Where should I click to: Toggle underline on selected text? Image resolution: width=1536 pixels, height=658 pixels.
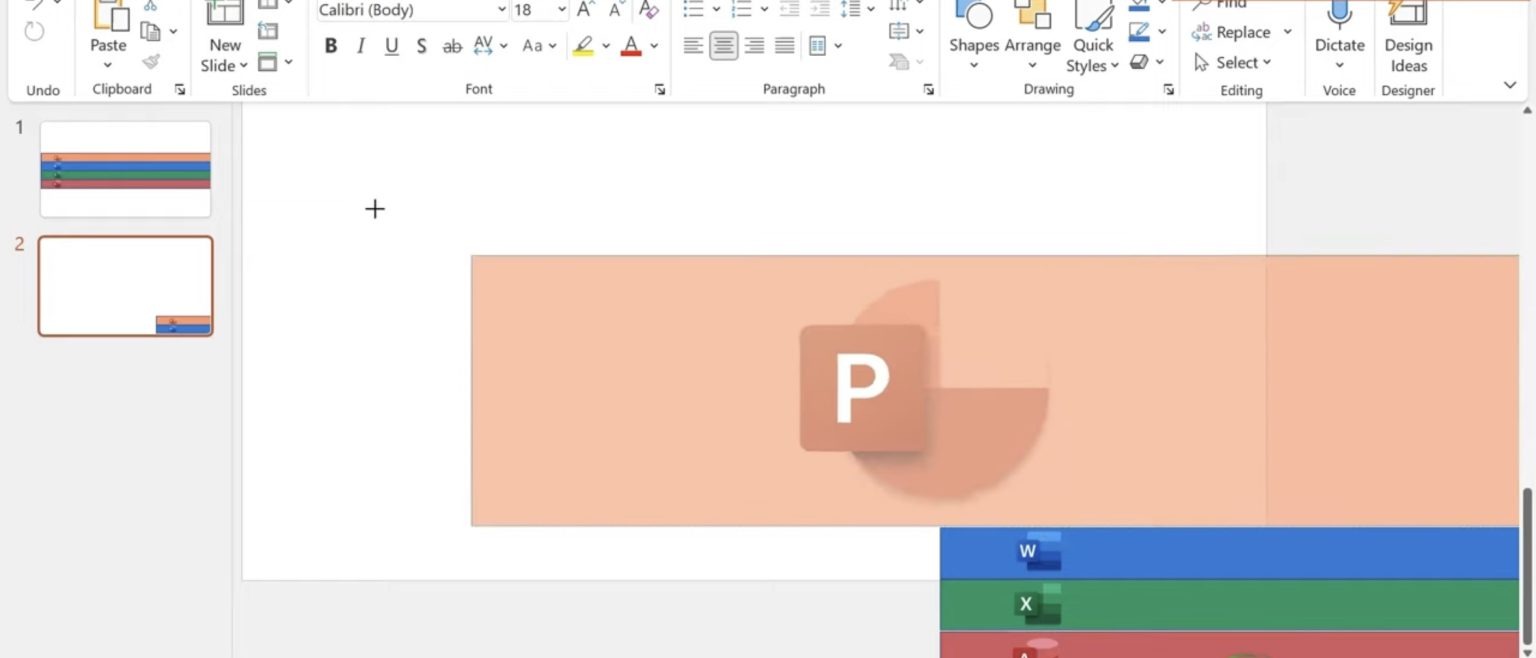pos(391,45)
